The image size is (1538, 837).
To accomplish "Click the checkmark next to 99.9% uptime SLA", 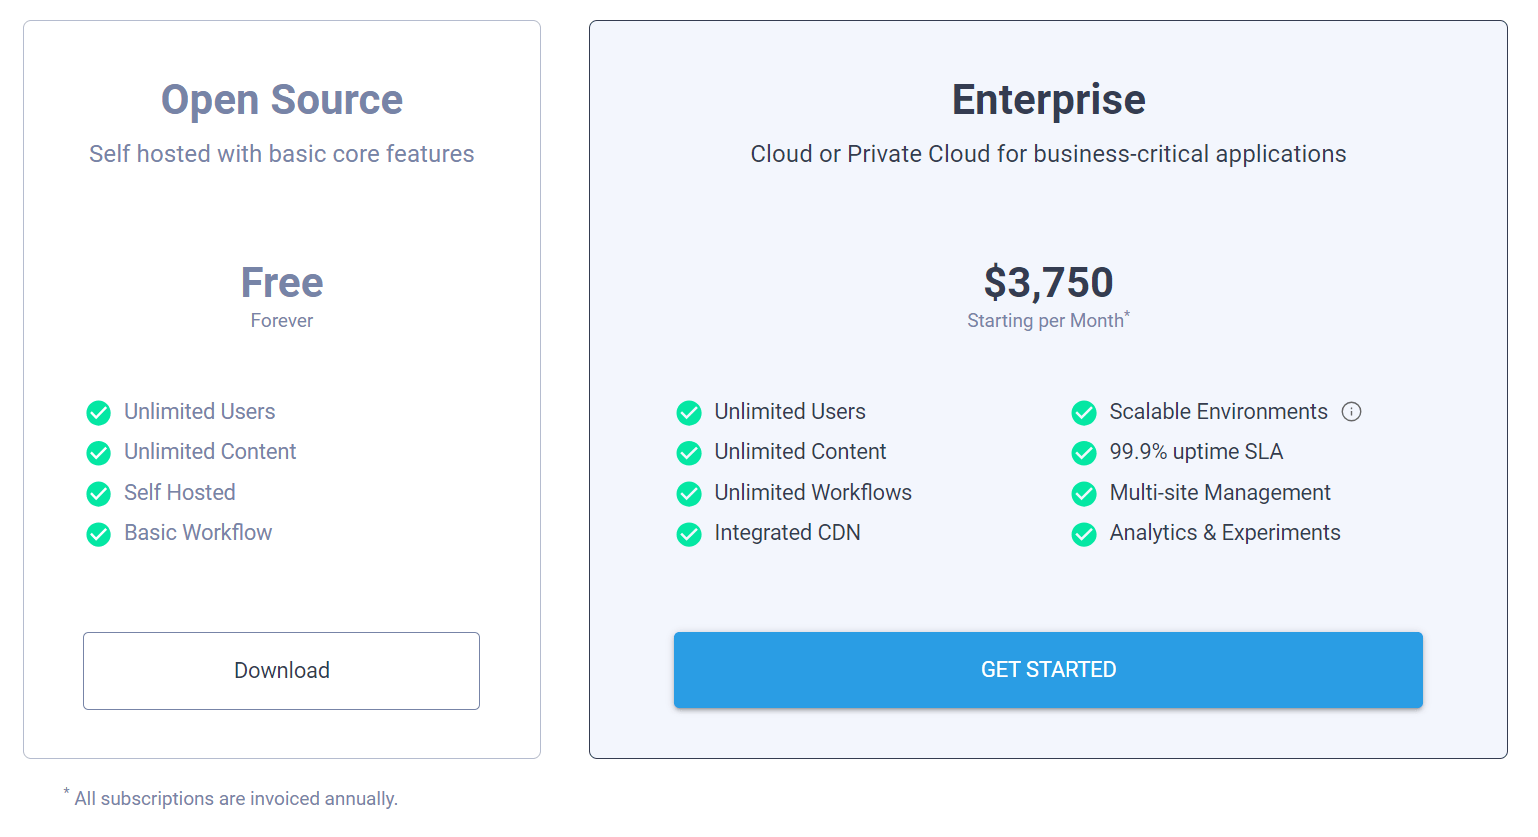I will 1083,452.
